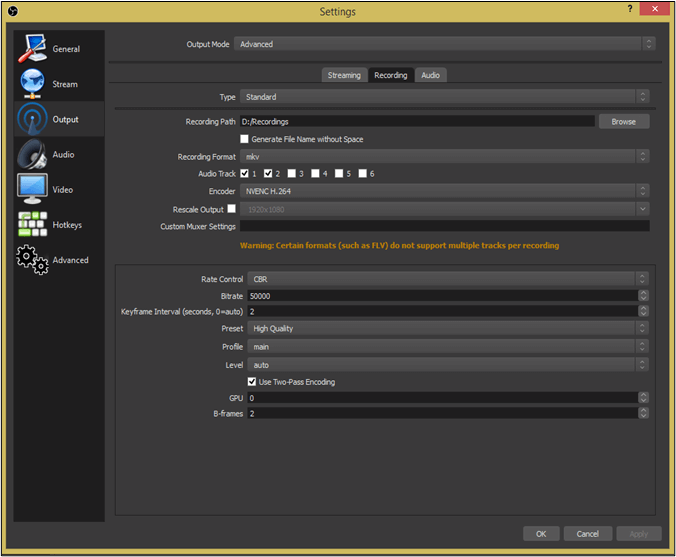Switch to the Audio tab
Viewport: 676px width, 557px height.
(430, 75)
